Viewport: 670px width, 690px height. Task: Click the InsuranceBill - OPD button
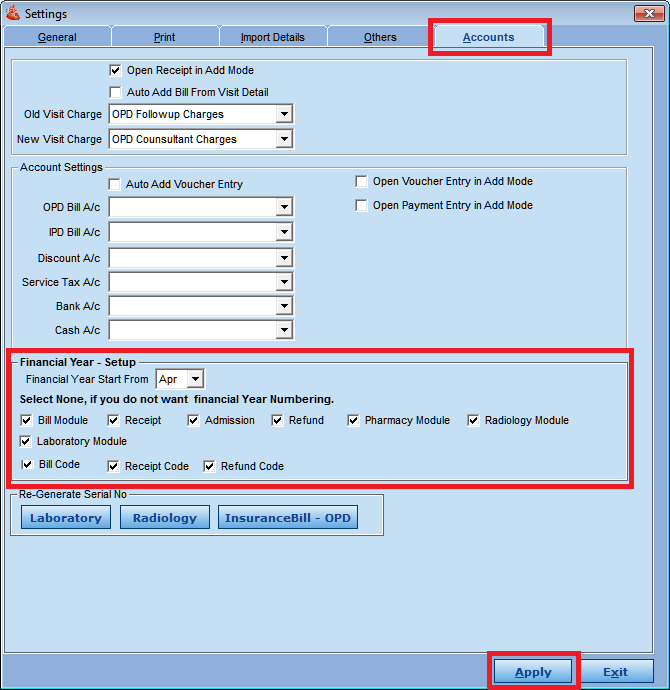tap(288, 518)
